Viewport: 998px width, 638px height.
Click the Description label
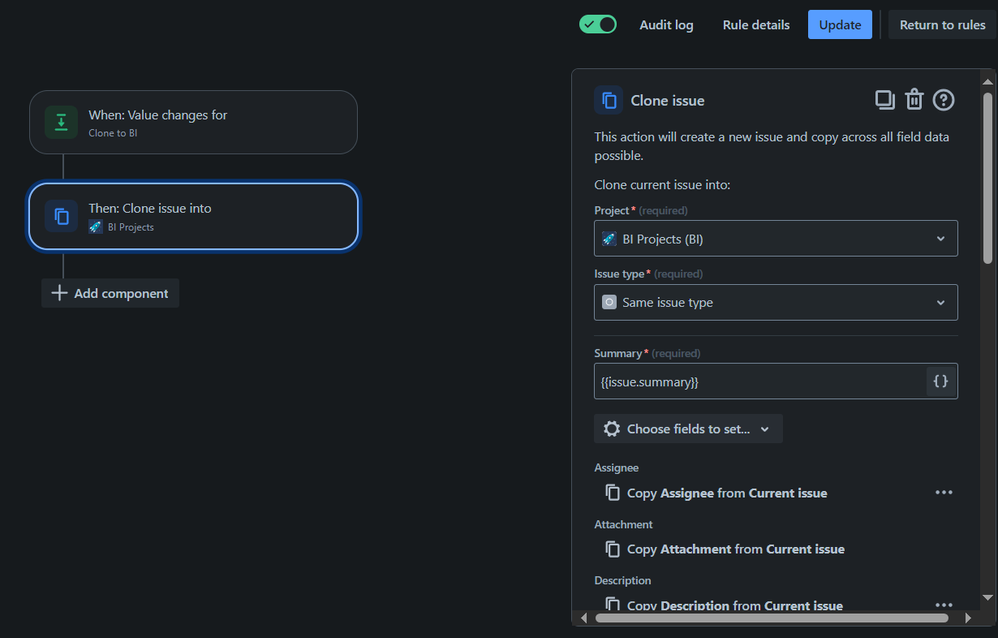tap(622, 581)
